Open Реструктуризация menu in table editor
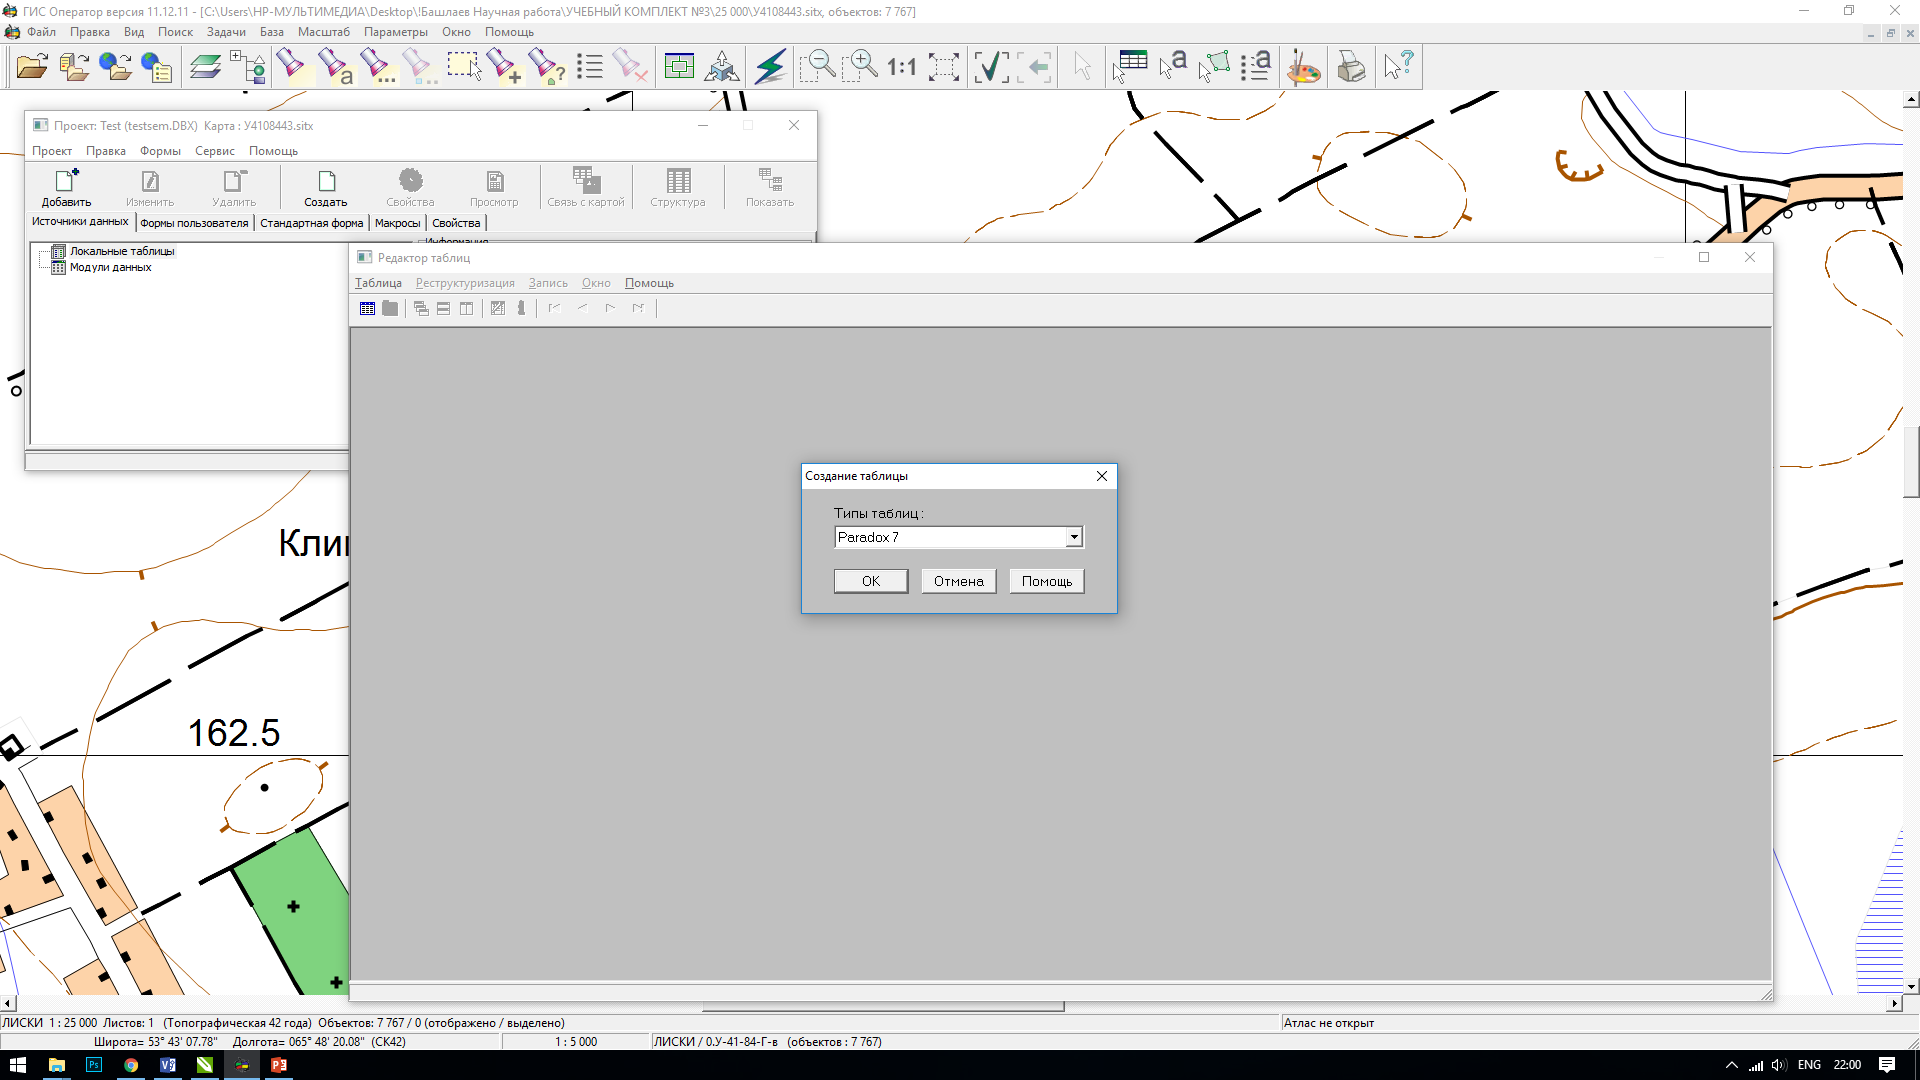 pos(464,282)
